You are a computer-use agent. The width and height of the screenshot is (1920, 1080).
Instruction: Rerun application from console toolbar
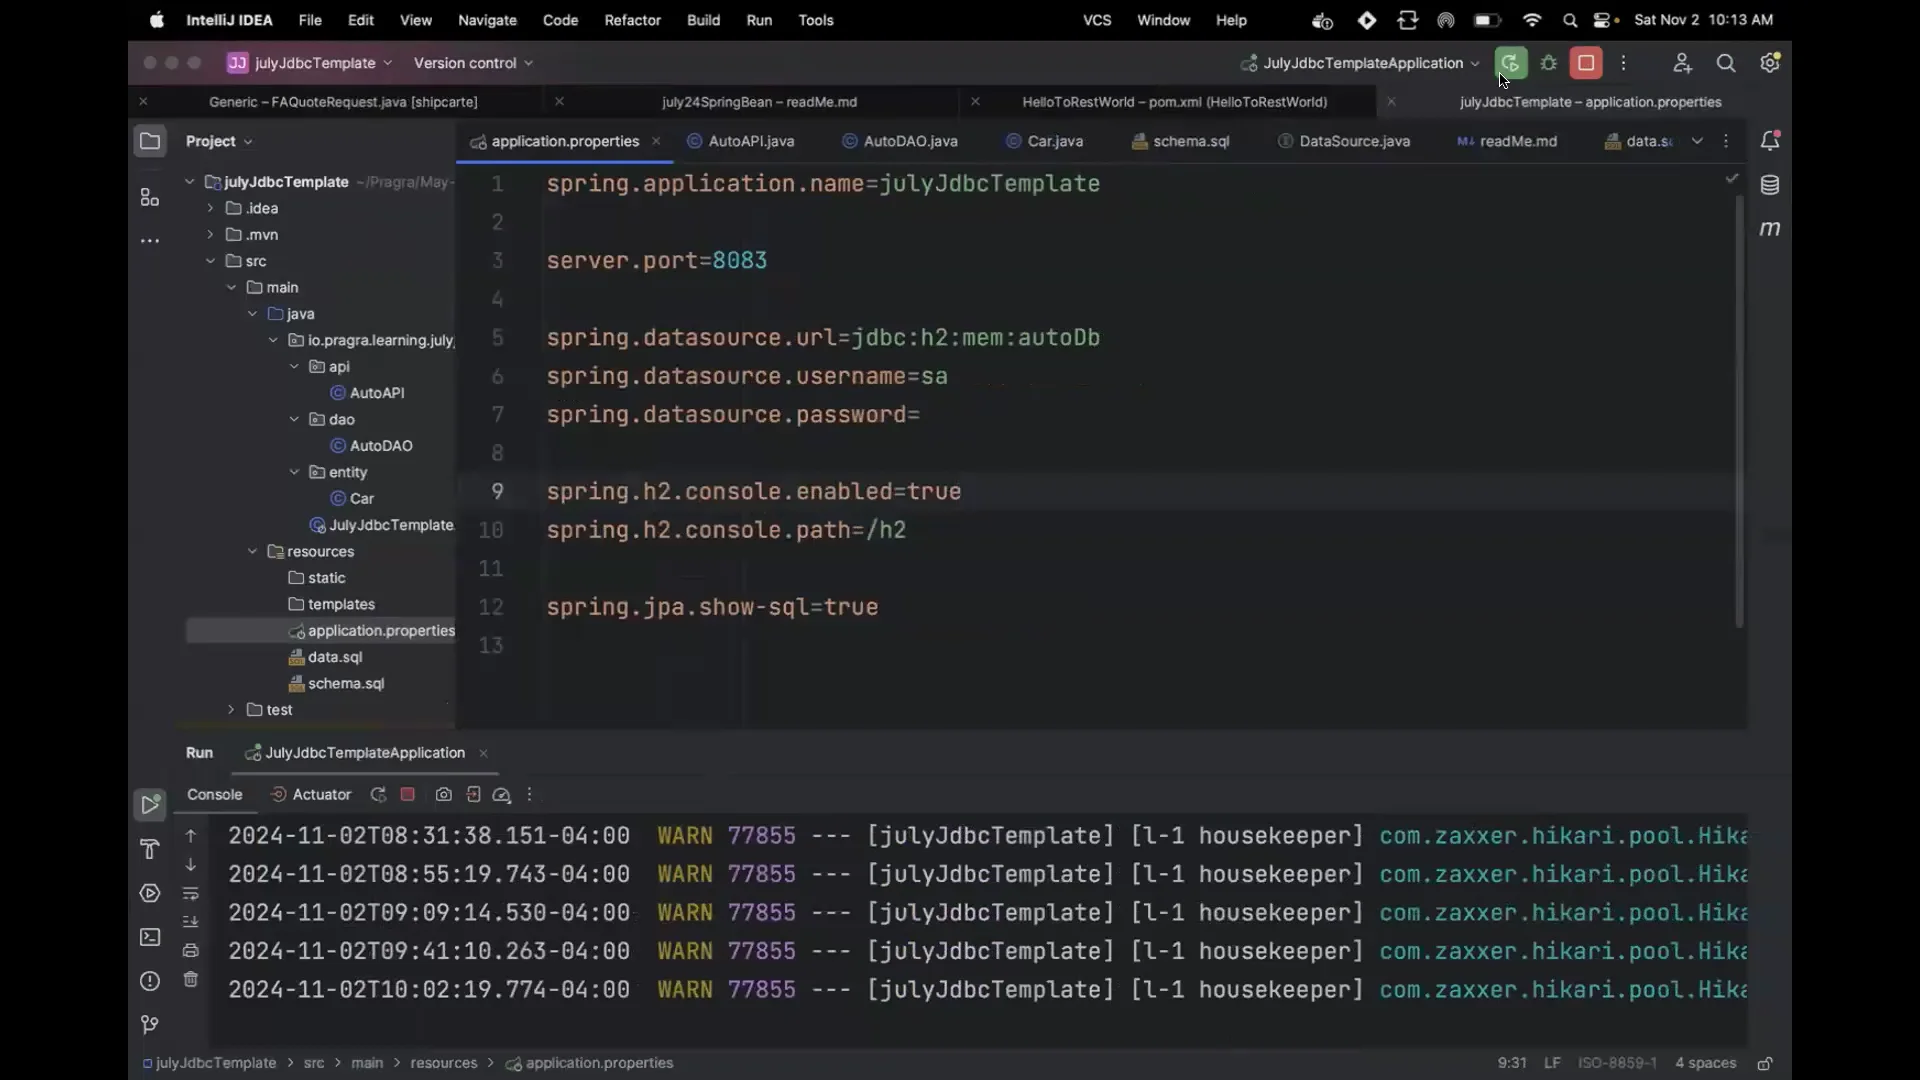(x=378, y=795)
